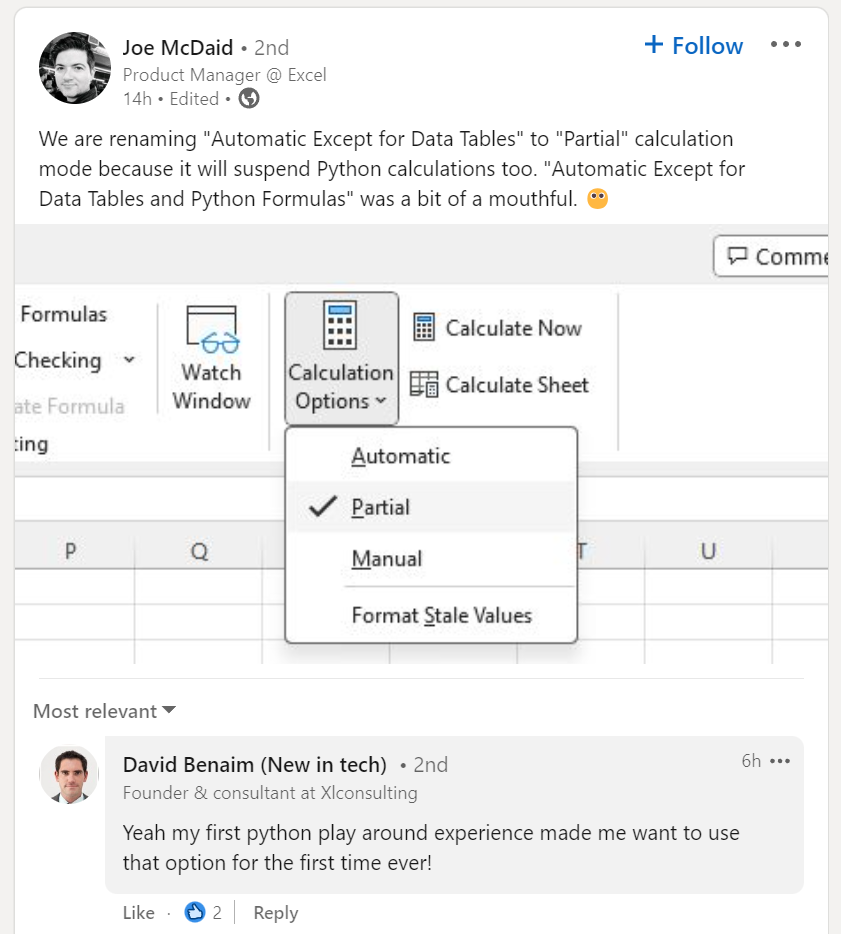Select column U header
This screenshot has height=934, width=841.
(708, 551)
